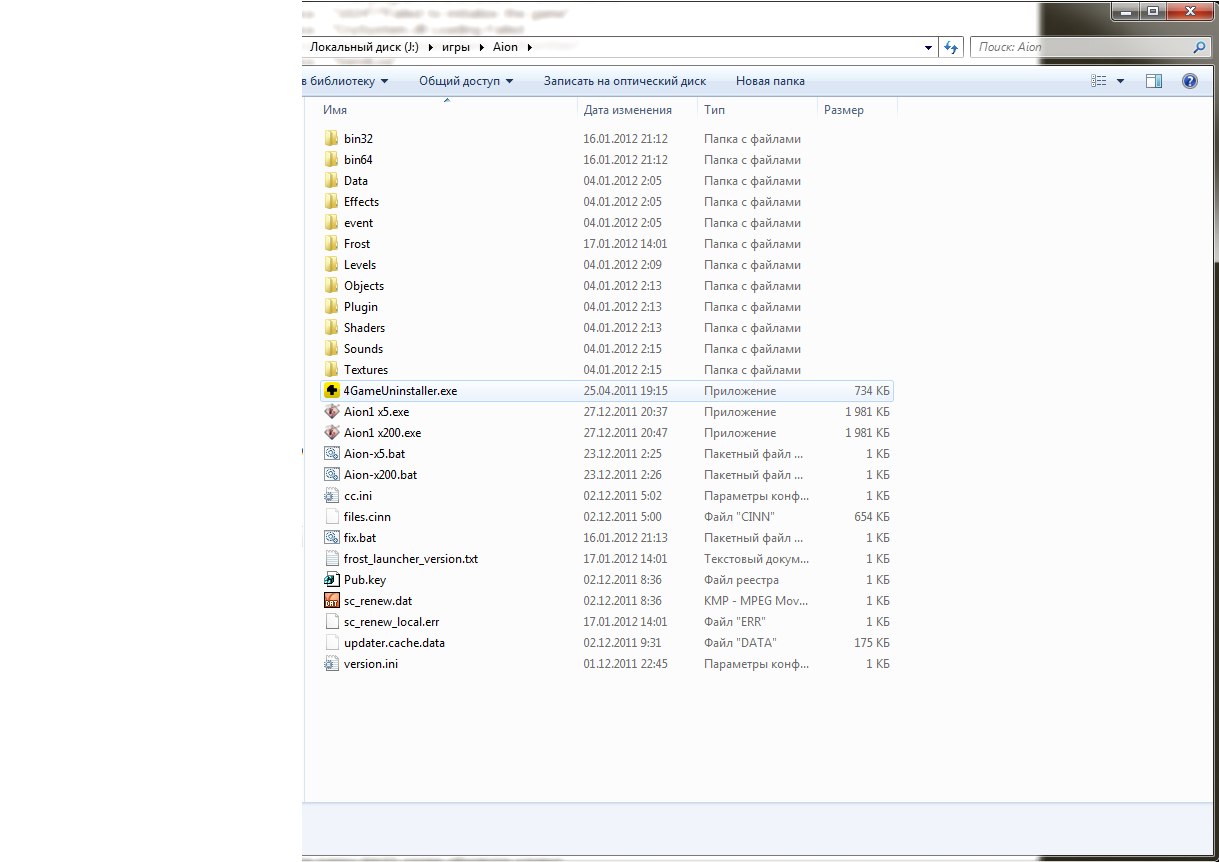Select the event folder icon
Viewport: 1219px width, 862px height.
click(x=332, y=223)
